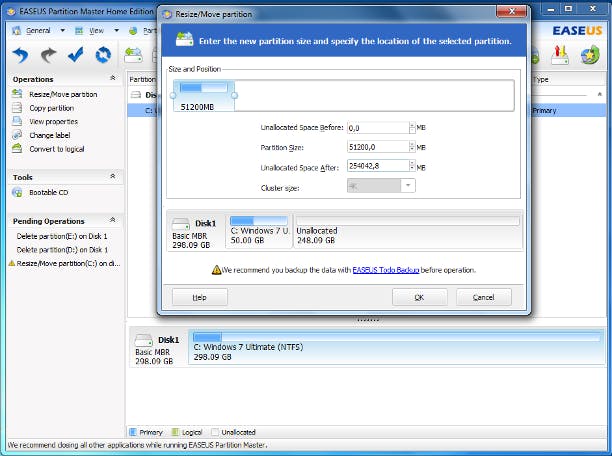Click the Partition Size input field
Image resolution: width=612 pixels, height=456 pixels.
click(378, 147)
